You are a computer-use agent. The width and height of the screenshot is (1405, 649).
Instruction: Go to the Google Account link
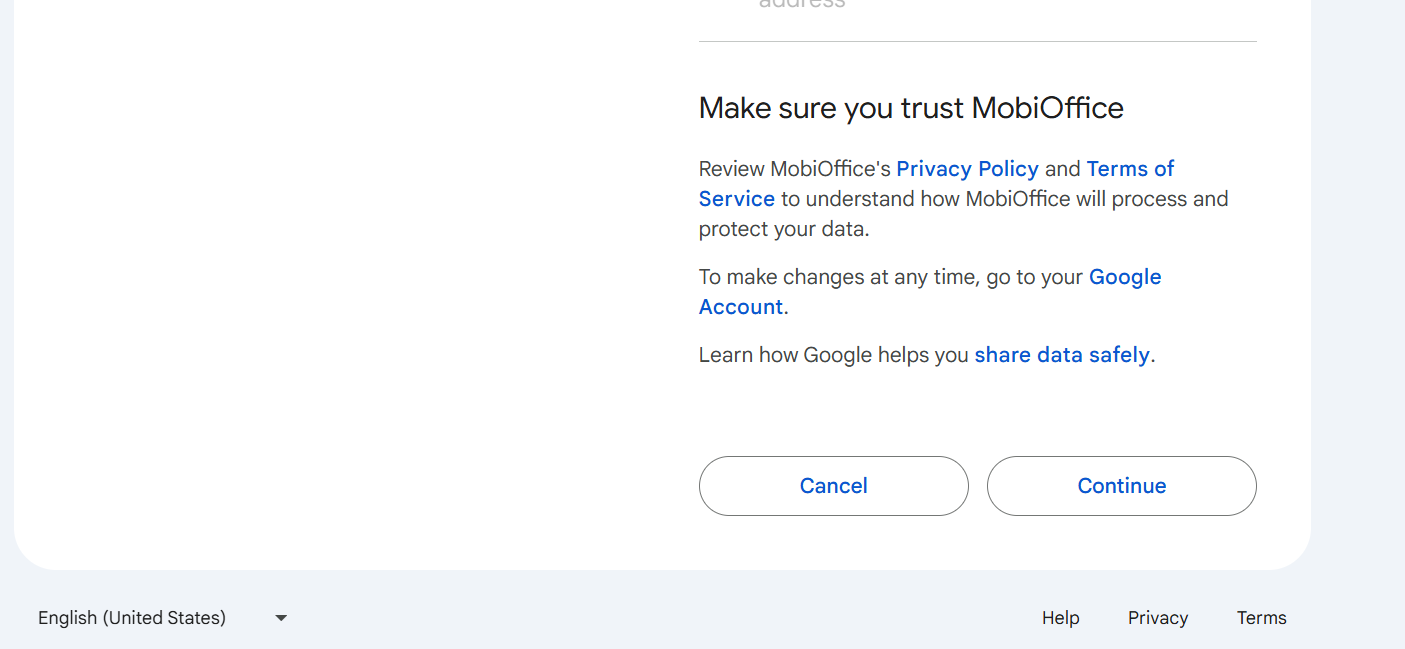point(1124,277)
